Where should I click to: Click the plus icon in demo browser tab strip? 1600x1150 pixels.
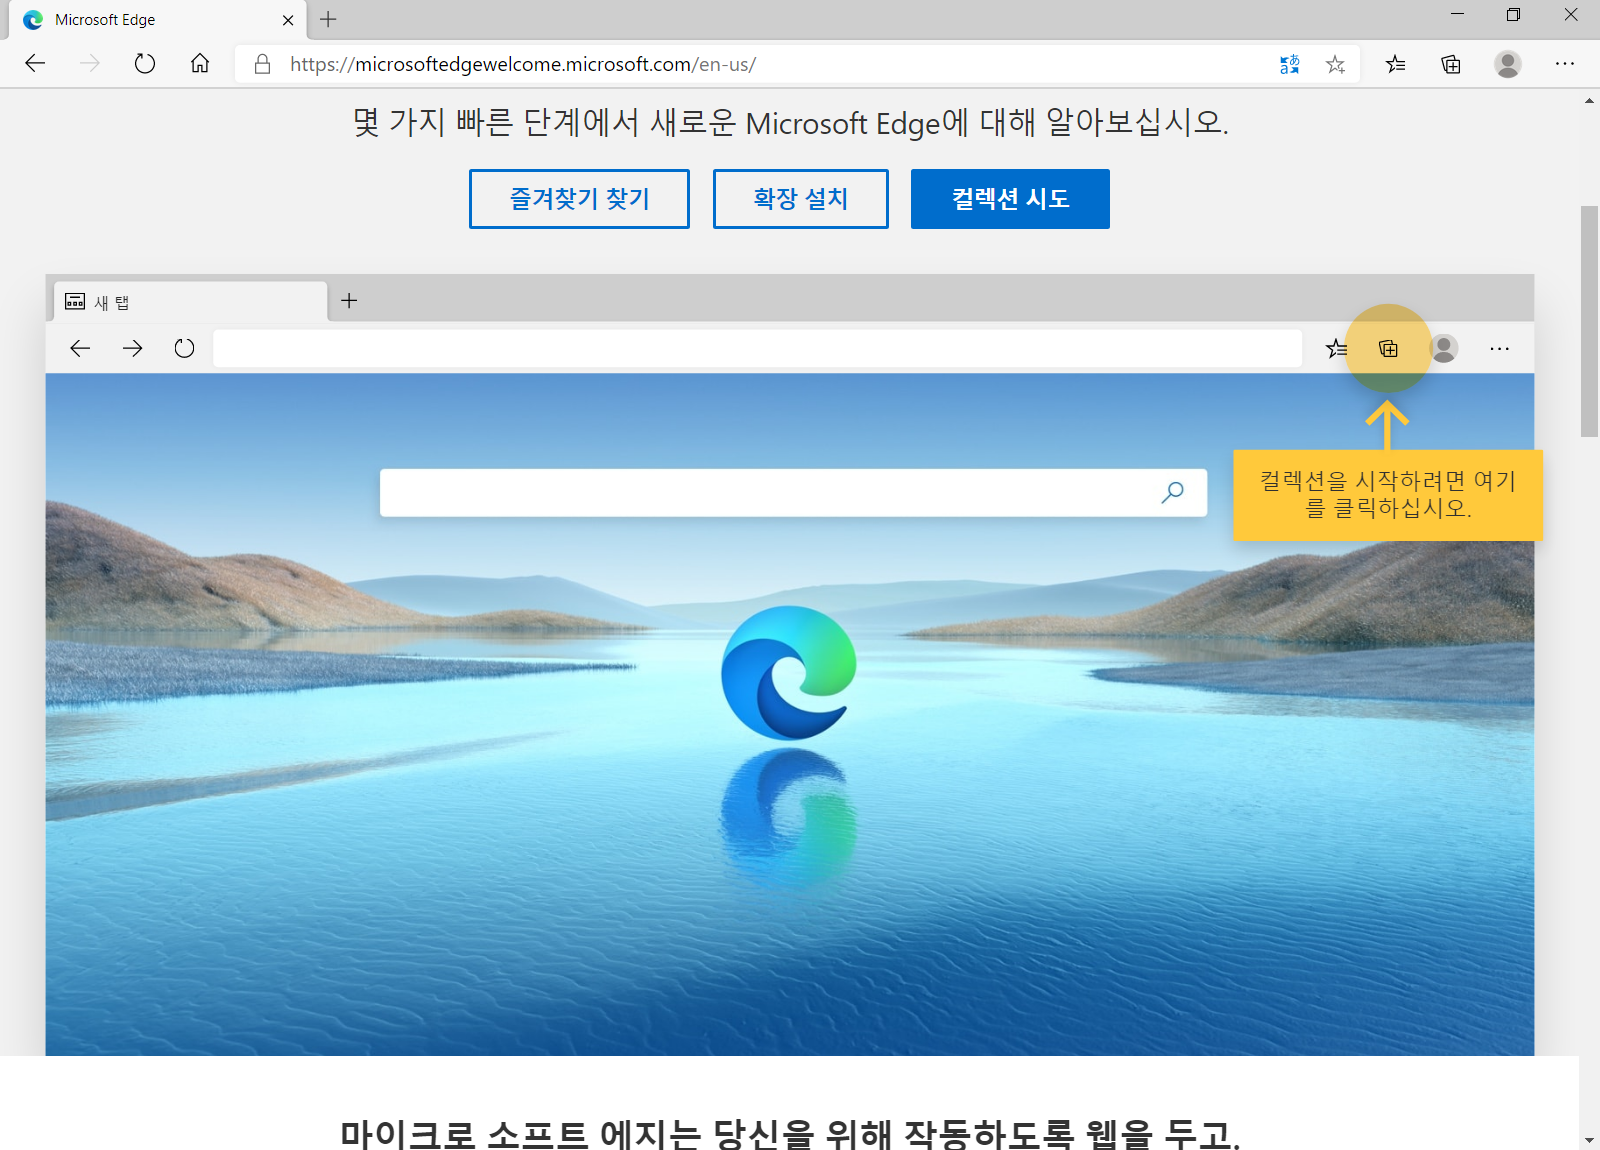[x=349, y=301]
